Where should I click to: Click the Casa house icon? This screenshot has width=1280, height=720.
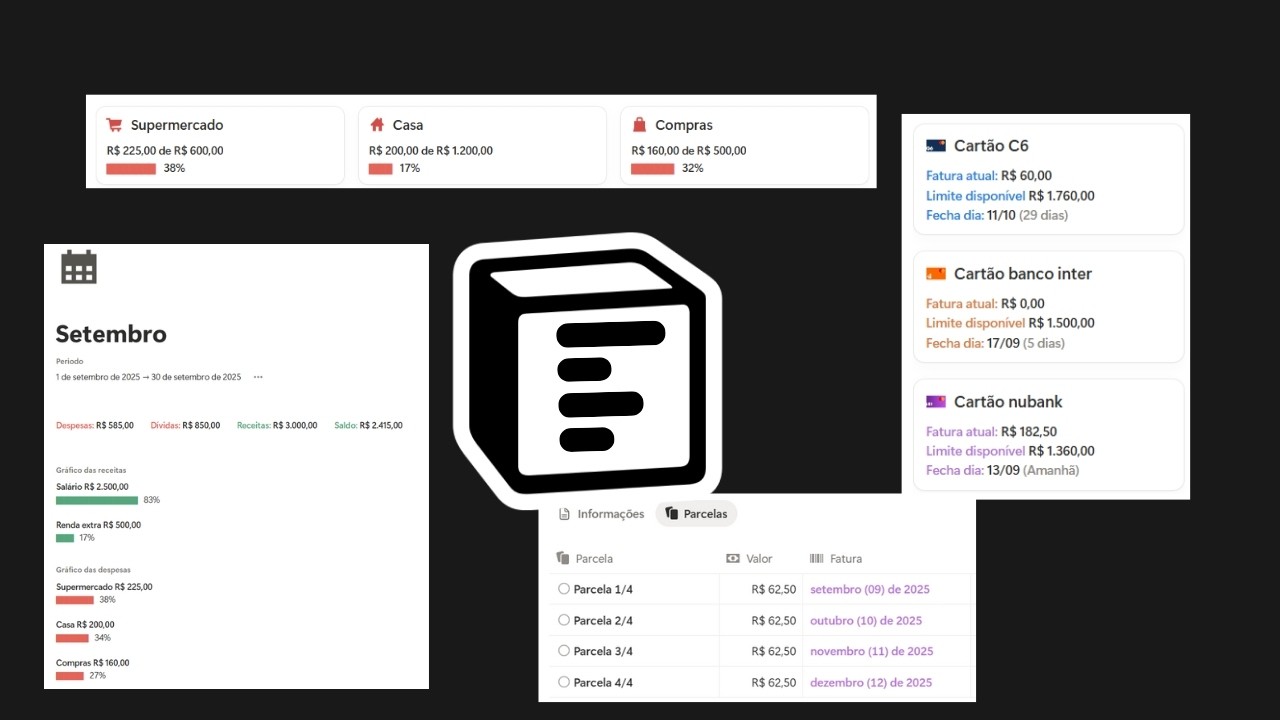point(377,125)
